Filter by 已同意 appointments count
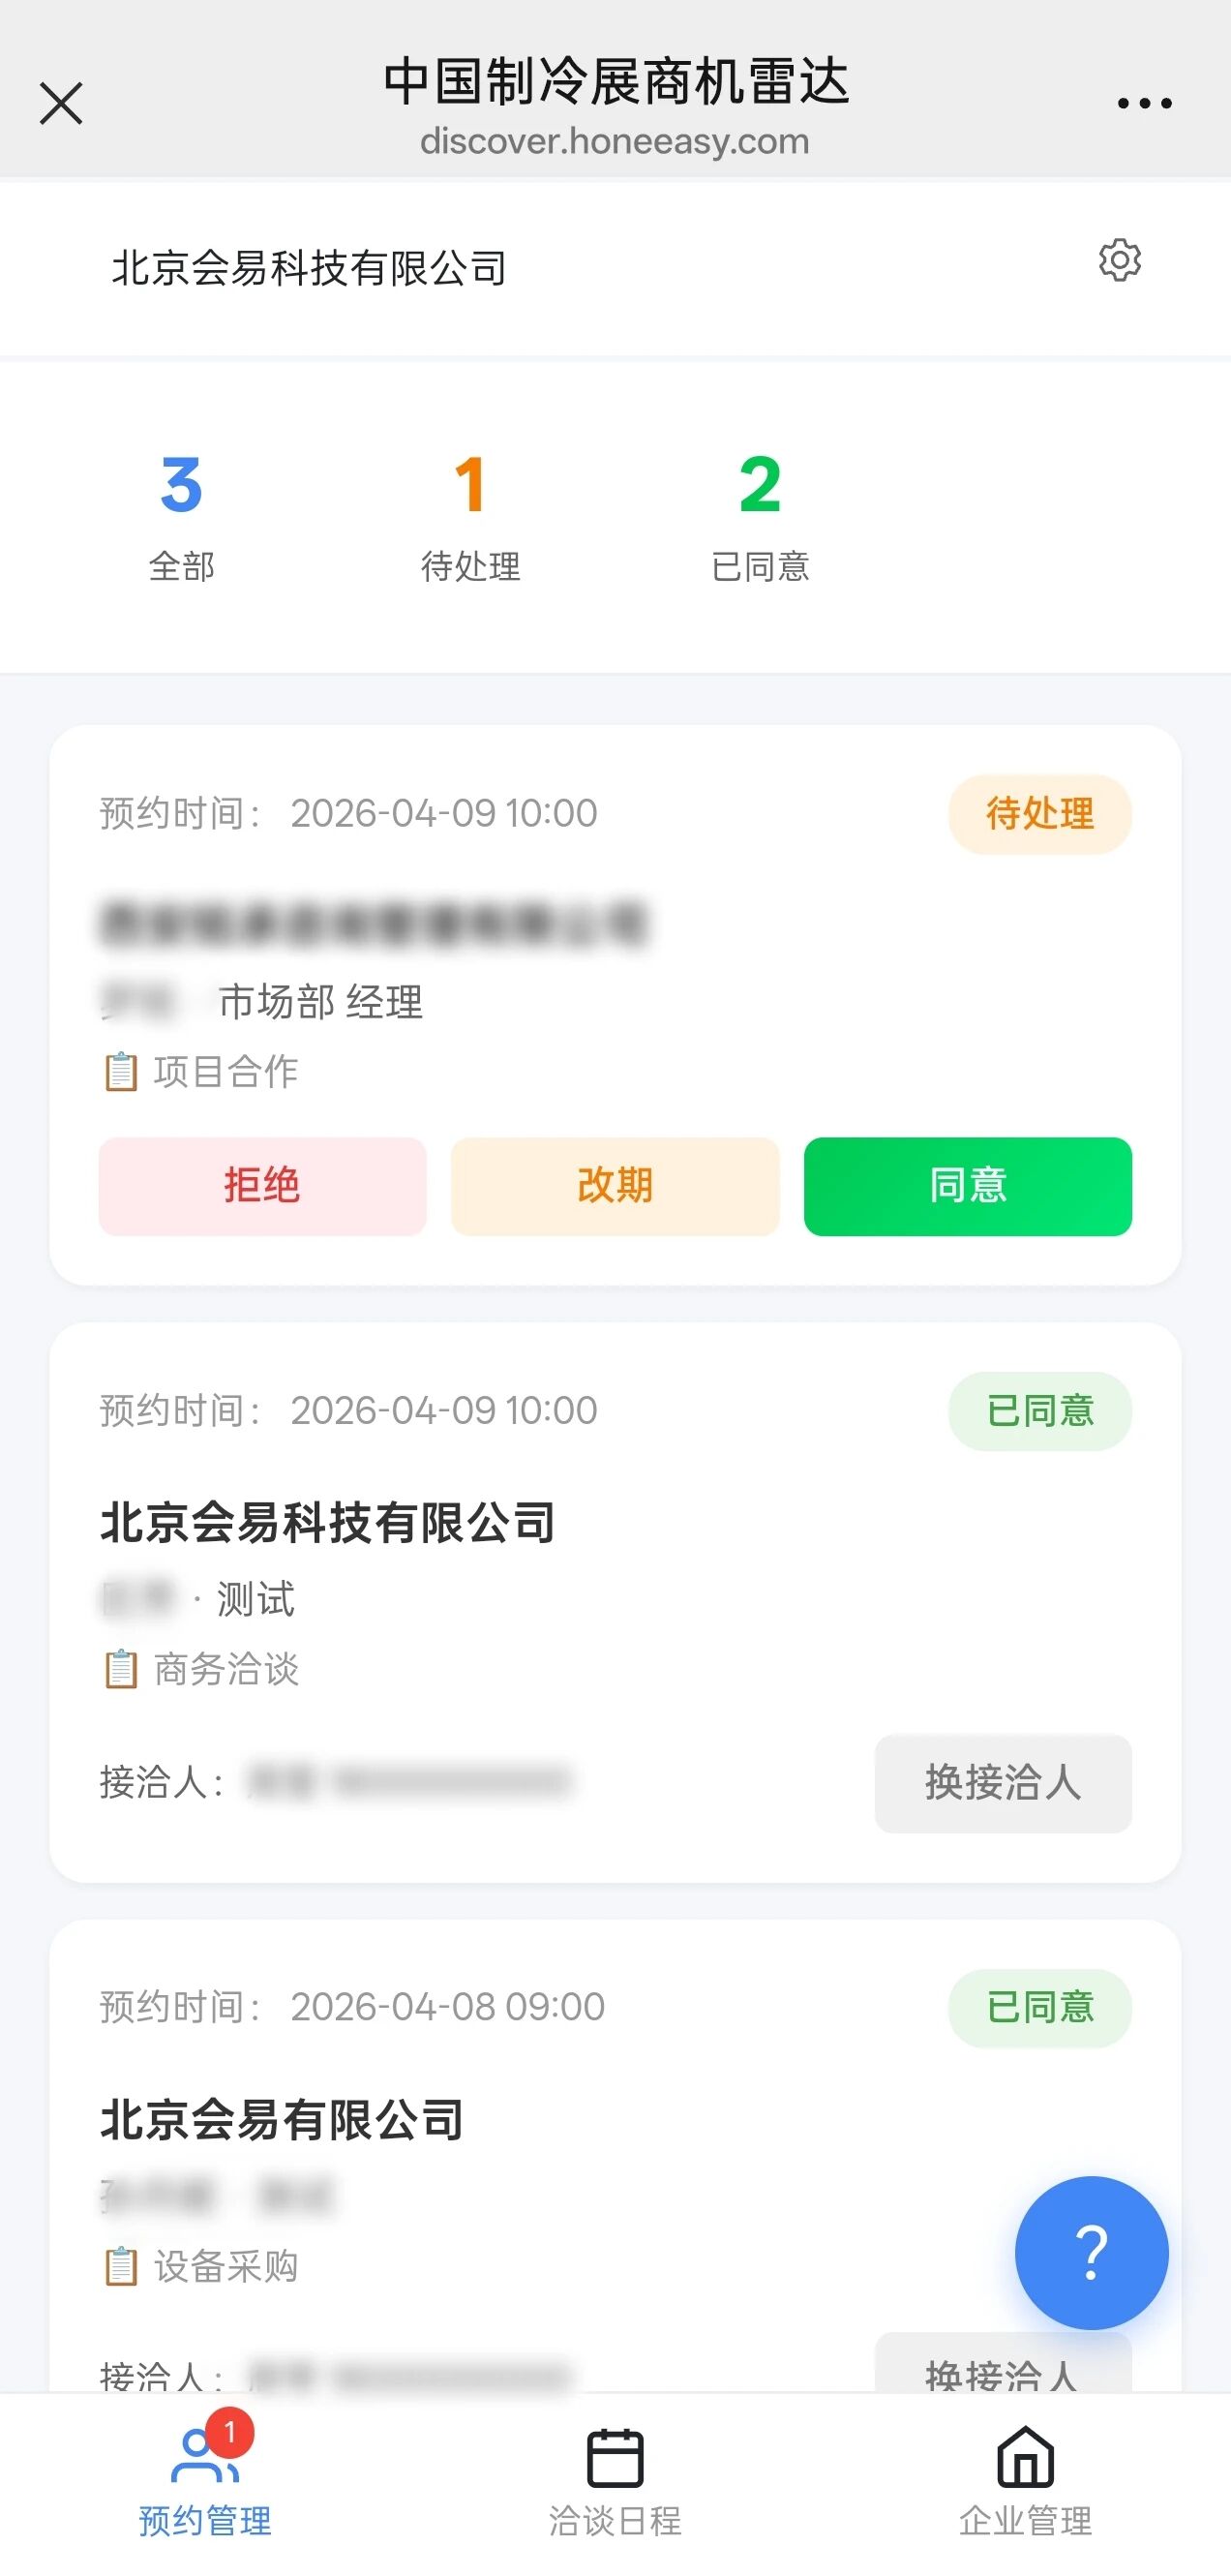The width and height of the screenshot is (1231, 2576). point(759,515)
